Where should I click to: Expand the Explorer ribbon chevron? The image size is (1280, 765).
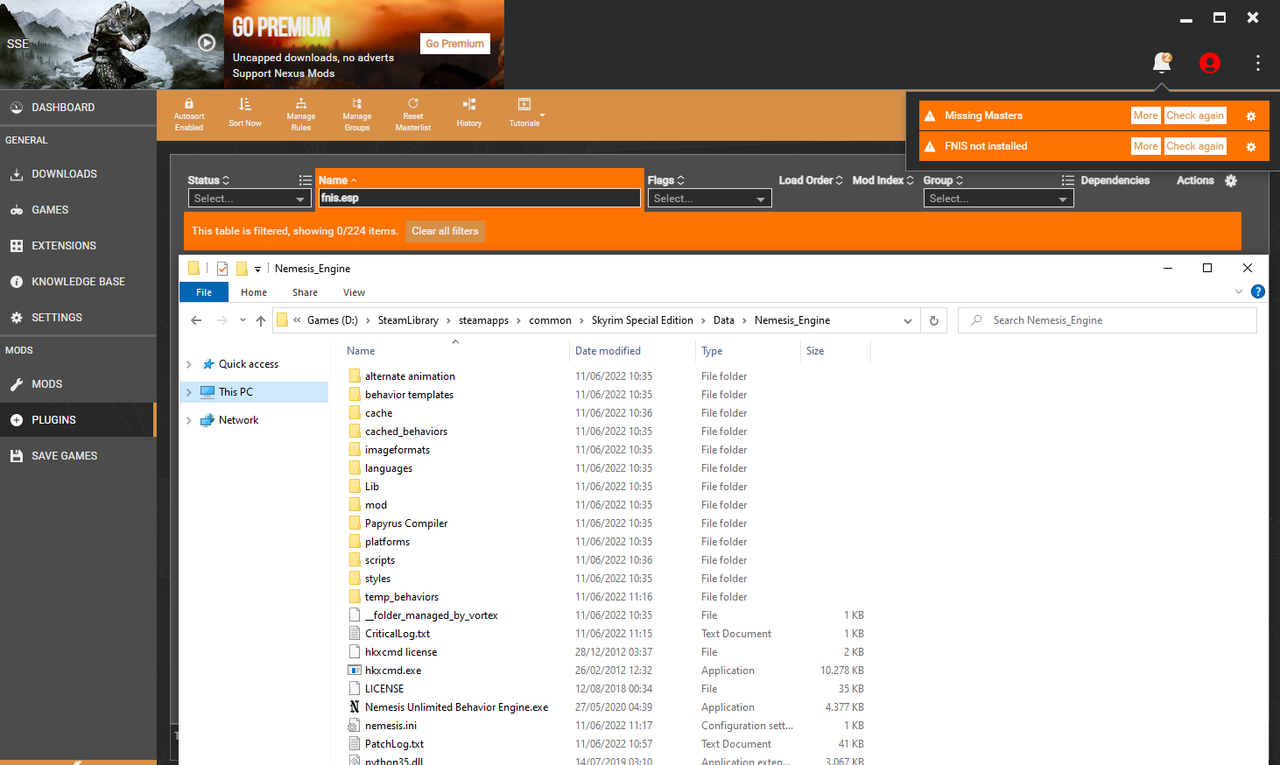(1239, 292)
